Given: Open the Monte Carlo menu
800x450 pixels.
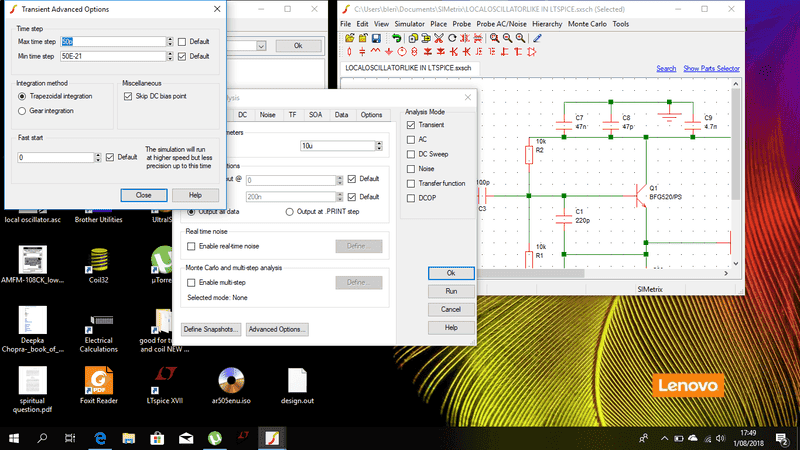Looking at the screenshot, I should click(587, 24).
